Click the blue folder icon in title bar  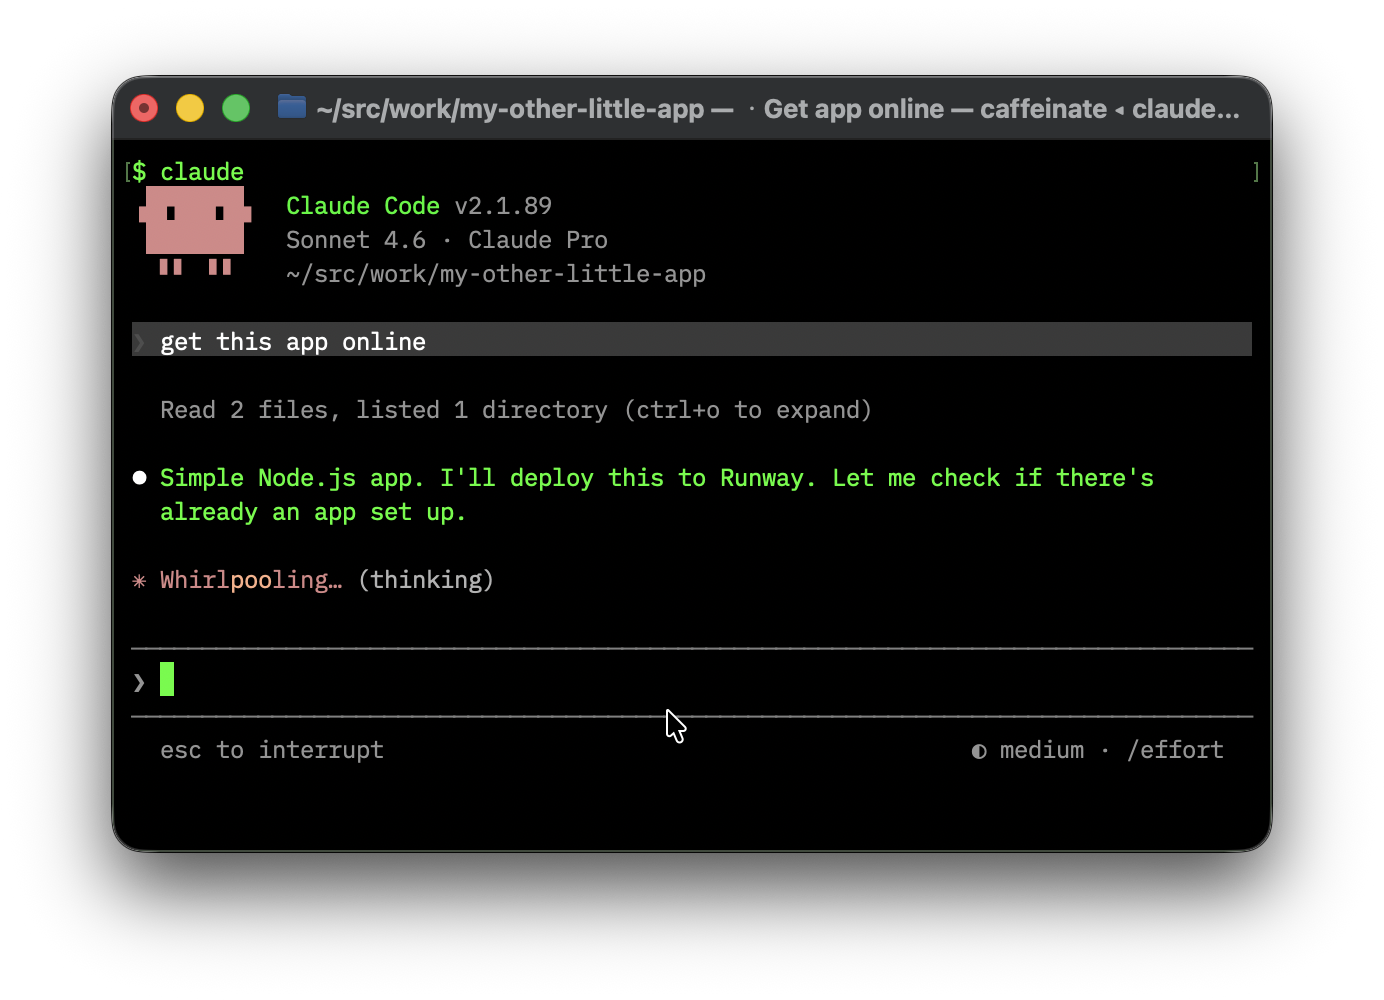[x=291, y=106]
